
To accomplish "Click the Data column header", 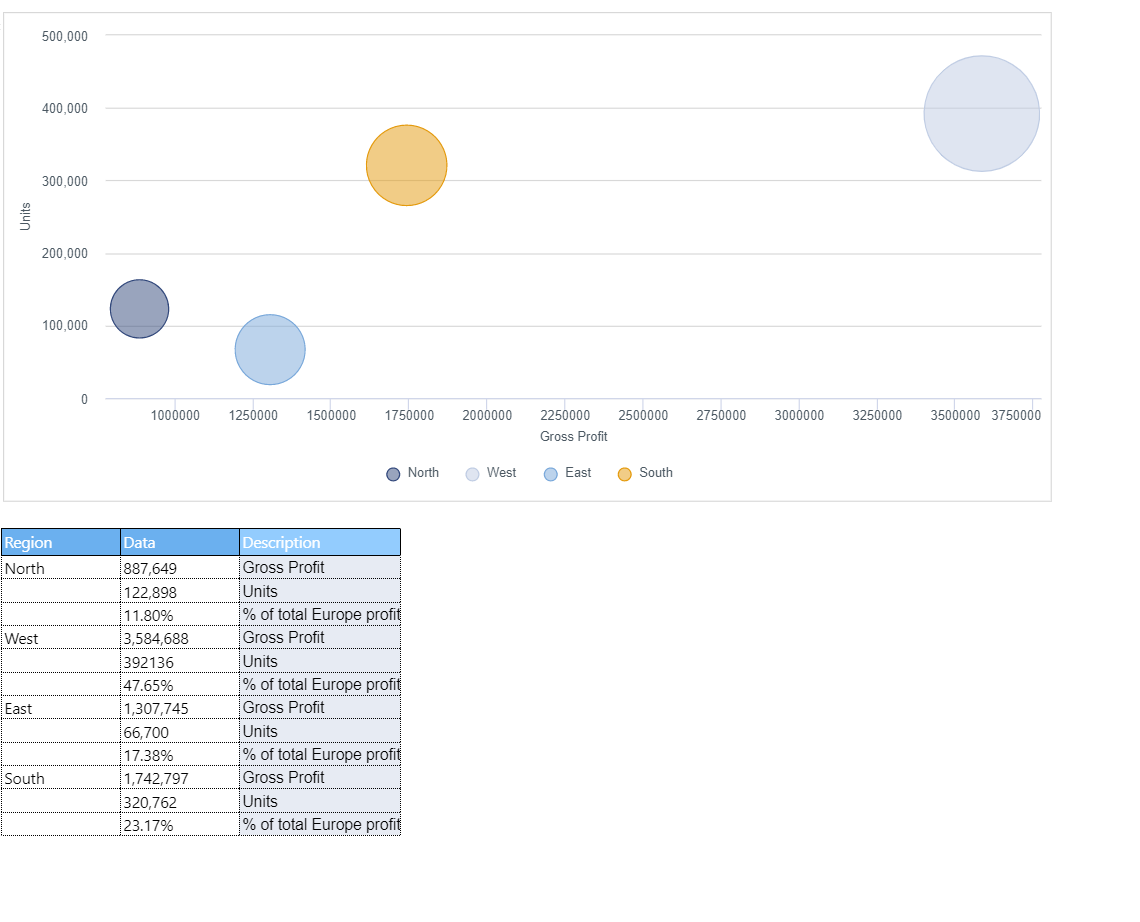I will 179,542.
